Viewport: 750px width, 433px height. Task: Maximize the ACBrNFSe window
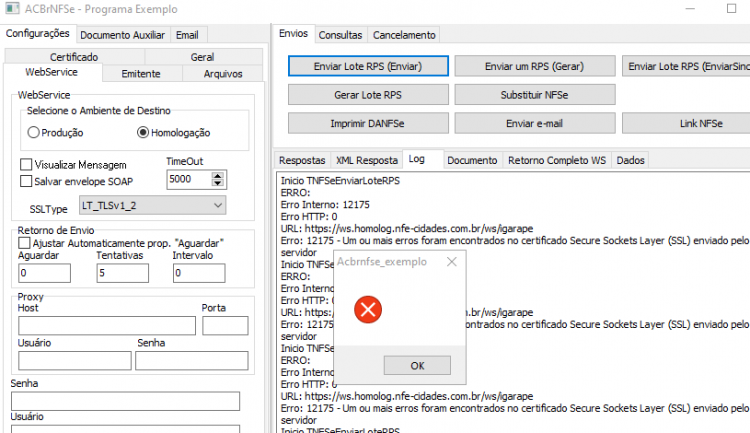(731, 9)
